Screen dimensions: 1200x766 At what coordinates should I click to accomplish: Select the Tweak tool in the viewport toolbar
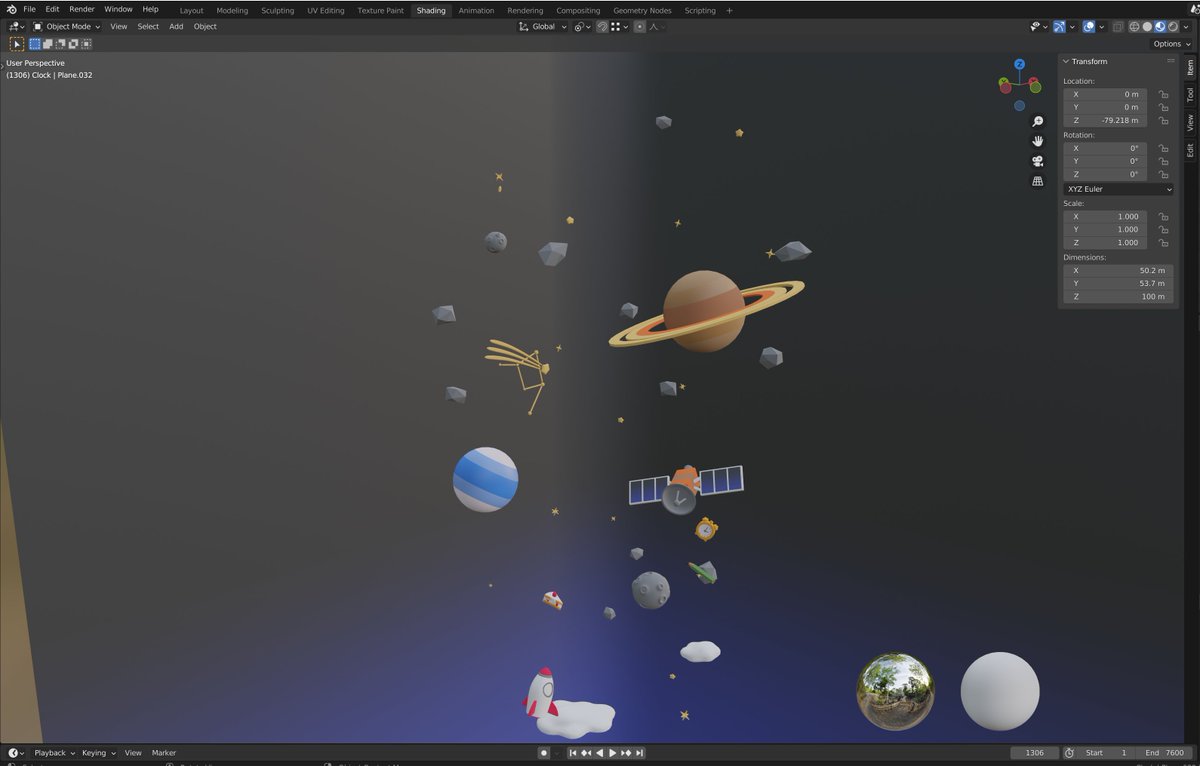click(x=16, y=44)
